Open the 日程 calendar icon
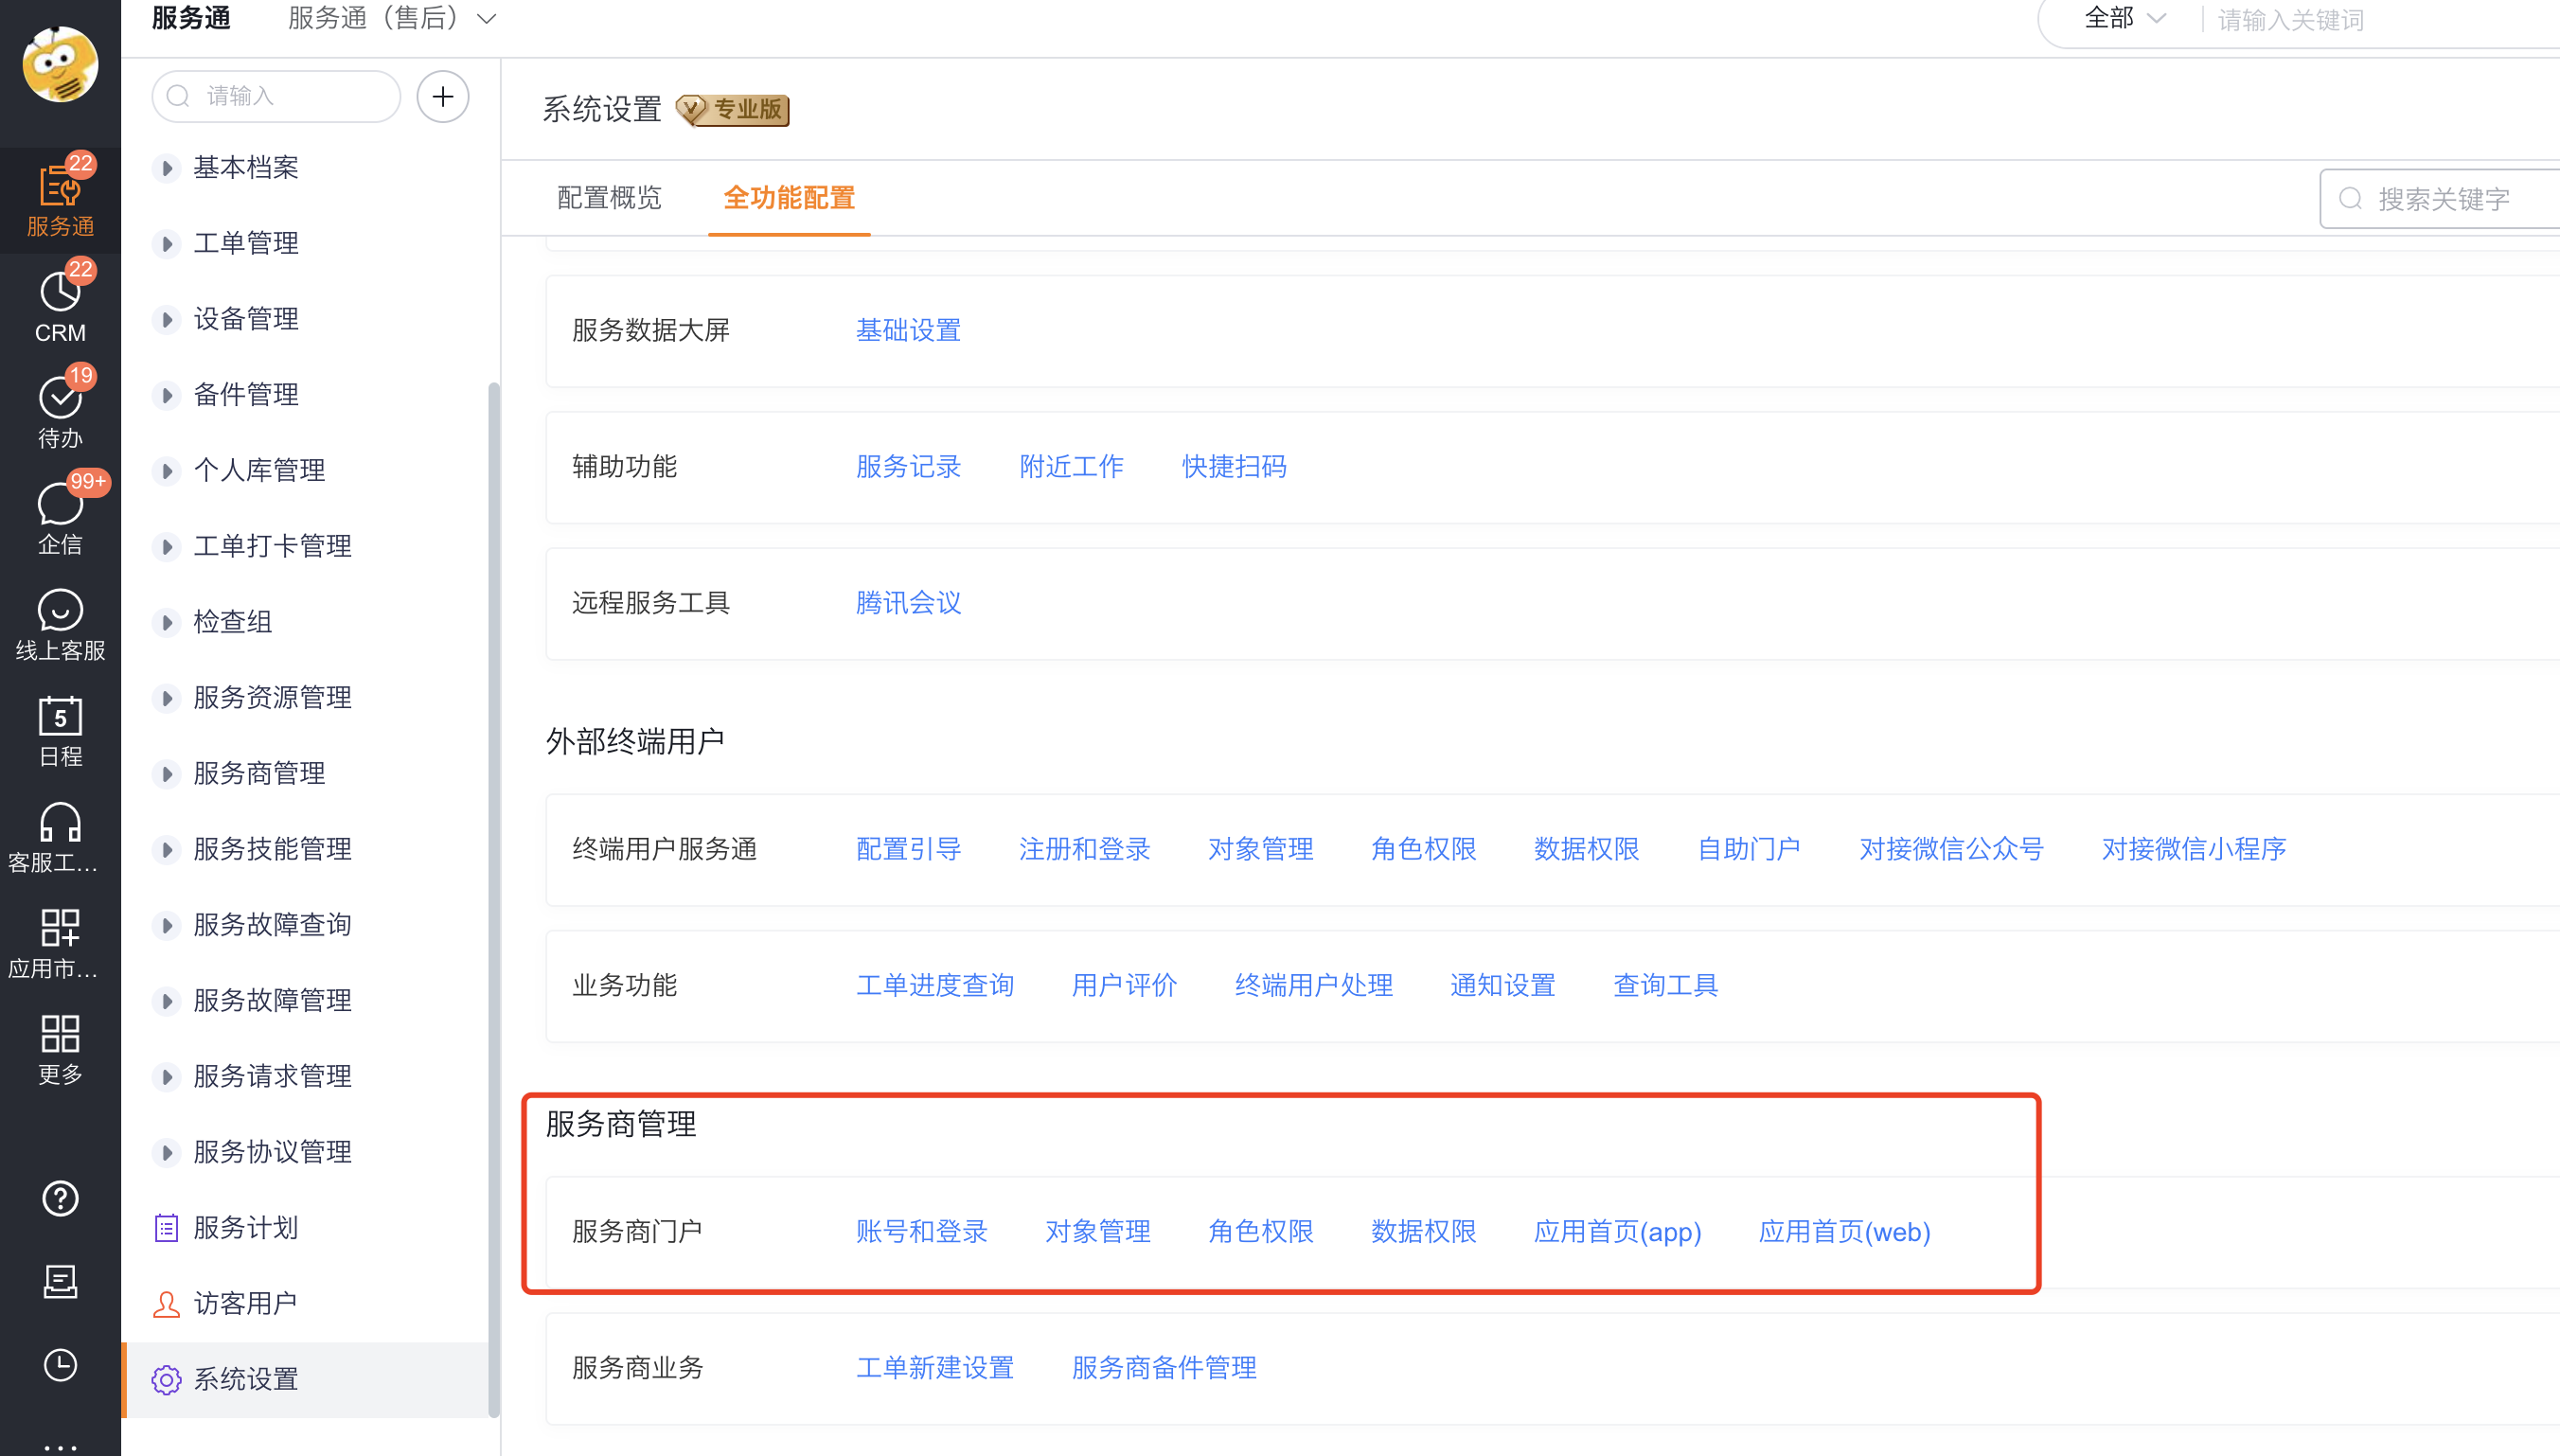Viewport: 2560px width, 1456px height. tap(60, 729)
